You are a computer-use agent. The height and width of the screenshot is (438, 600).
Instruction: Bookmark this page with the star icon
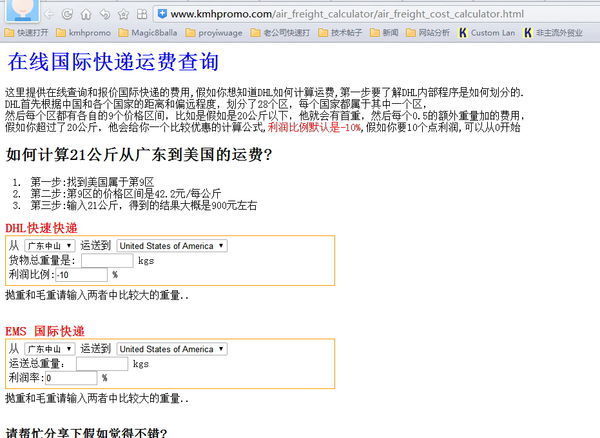coord(123,13)
